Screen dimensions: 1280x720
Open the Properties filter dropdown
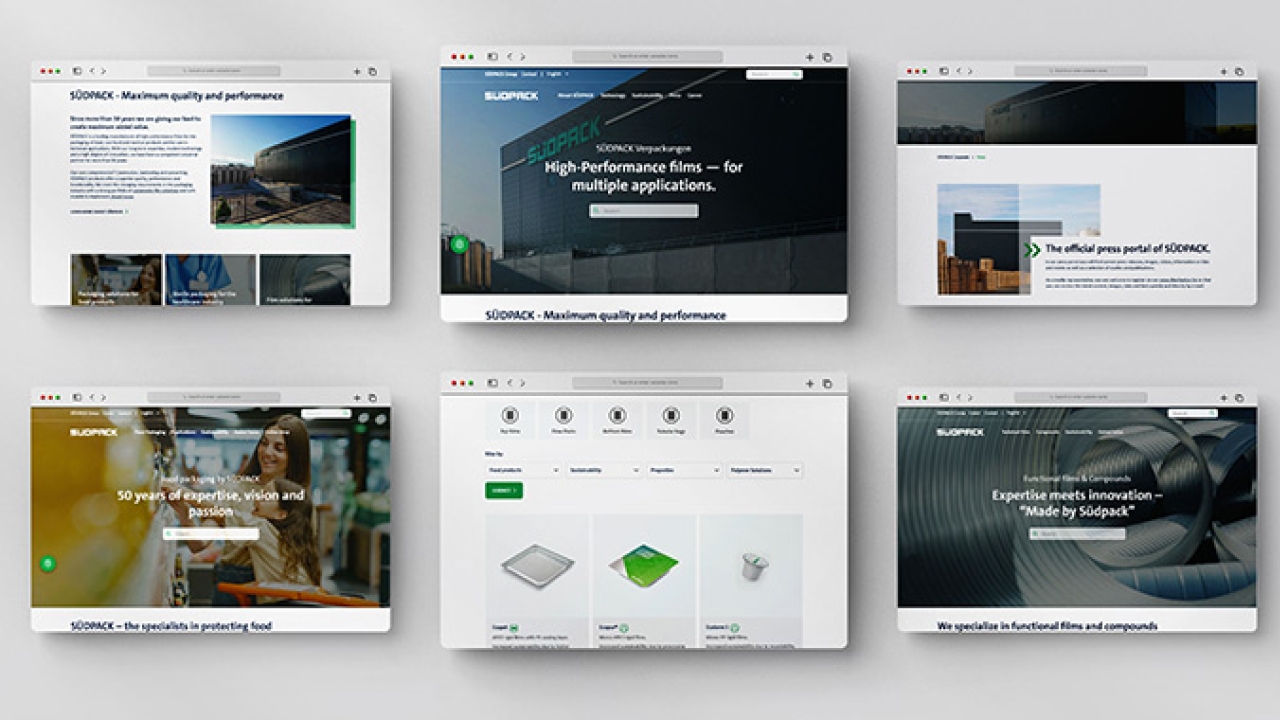click(685, 469)
